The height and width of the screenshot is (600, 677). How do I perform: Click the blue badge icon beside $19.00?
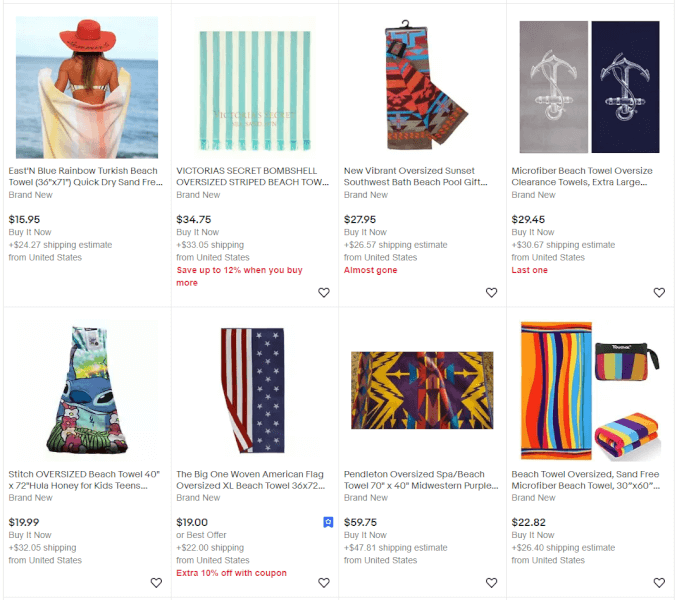(x=328, y=522)
